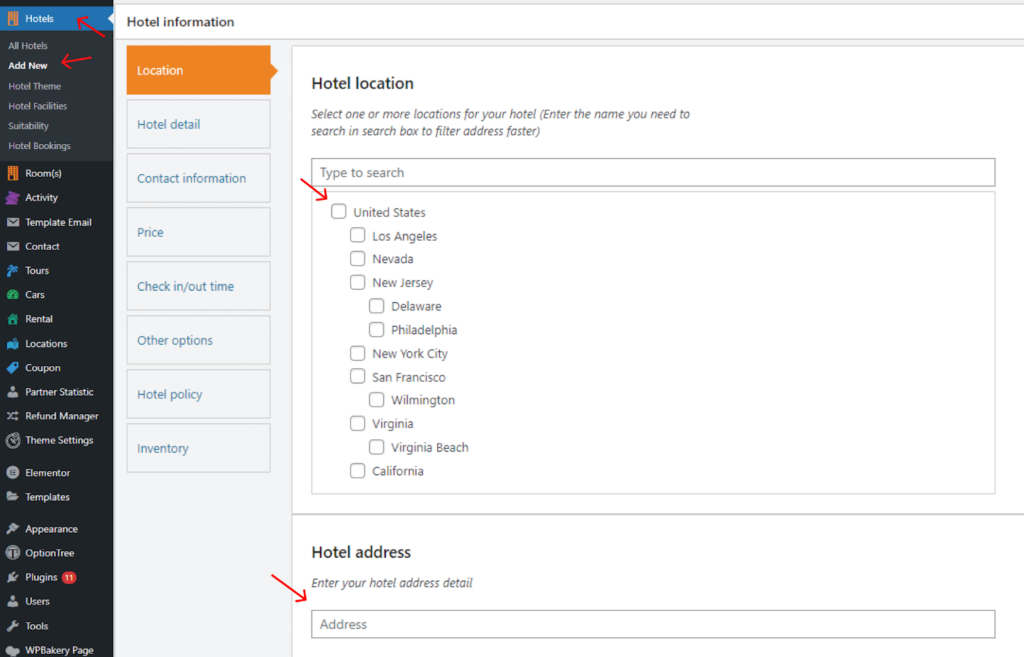This screenshot has height=657, width=1024.
Task: Open the Room(s) section icon in sidebar
Action: click(x=12, y=172)
